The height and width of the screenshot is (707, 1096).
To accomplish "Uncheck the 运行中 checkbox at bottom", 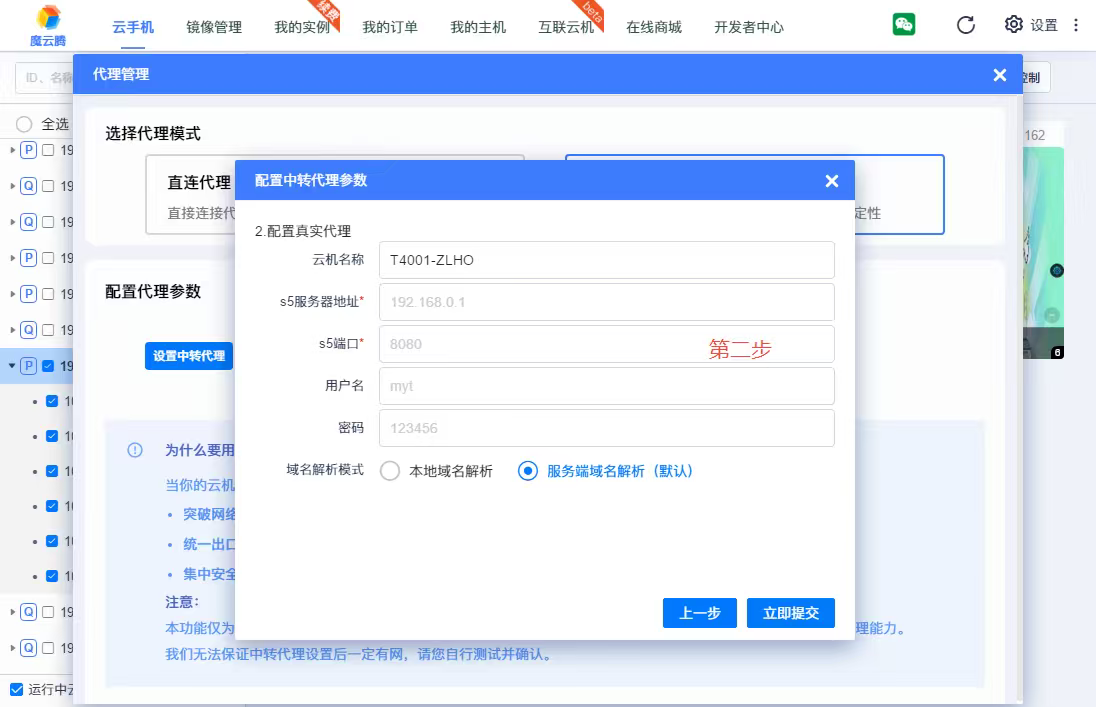I will coord(16,689).
